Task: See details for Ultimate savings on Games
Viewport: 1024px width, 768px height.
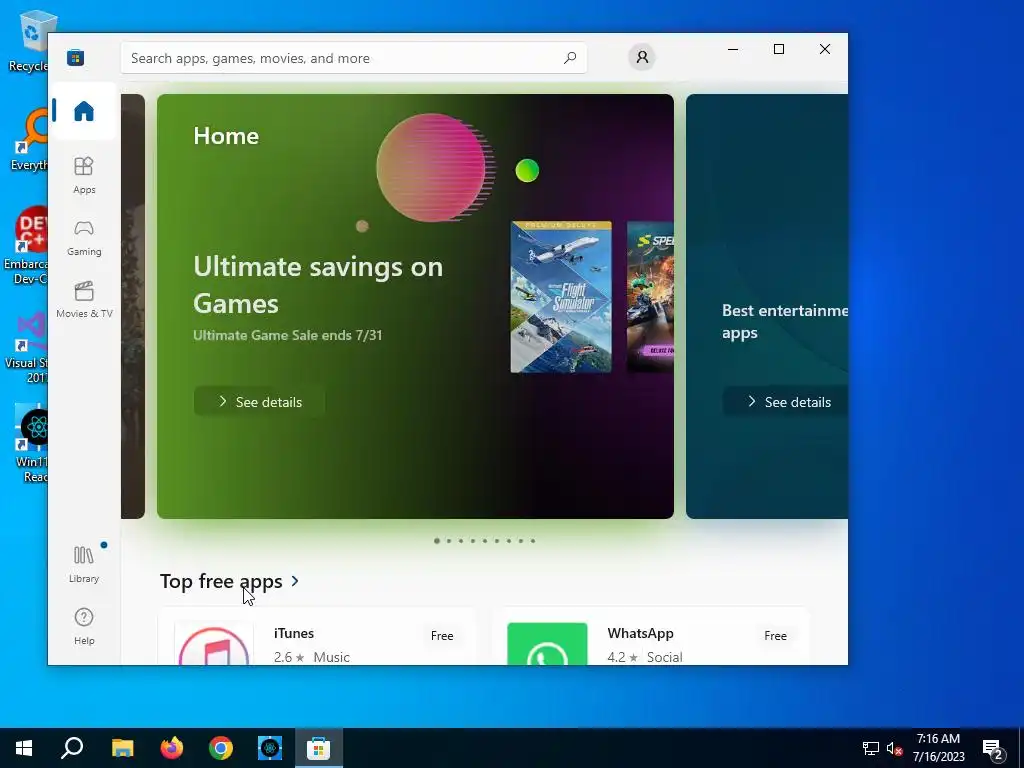Action: tap(259, 402)
